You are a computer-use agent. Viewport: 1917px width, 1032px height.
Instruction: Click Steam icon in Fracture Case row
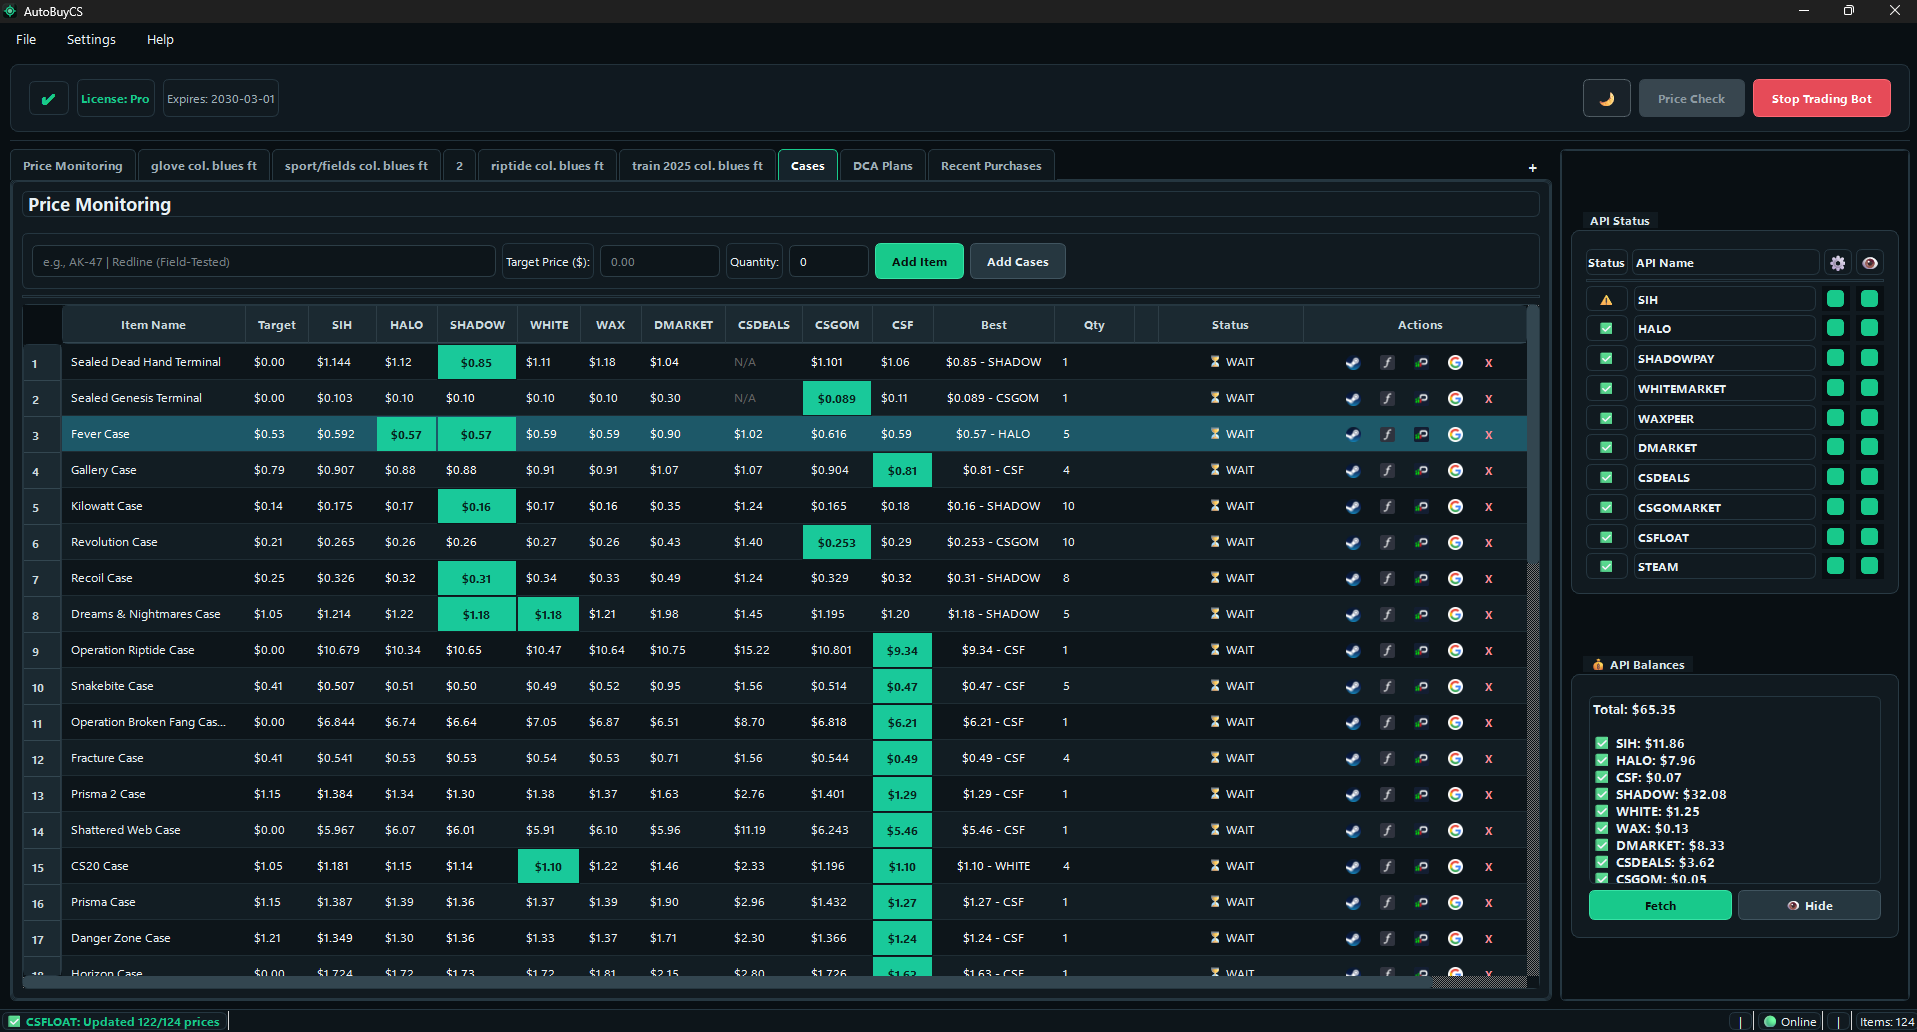[x=1353, y=759]
